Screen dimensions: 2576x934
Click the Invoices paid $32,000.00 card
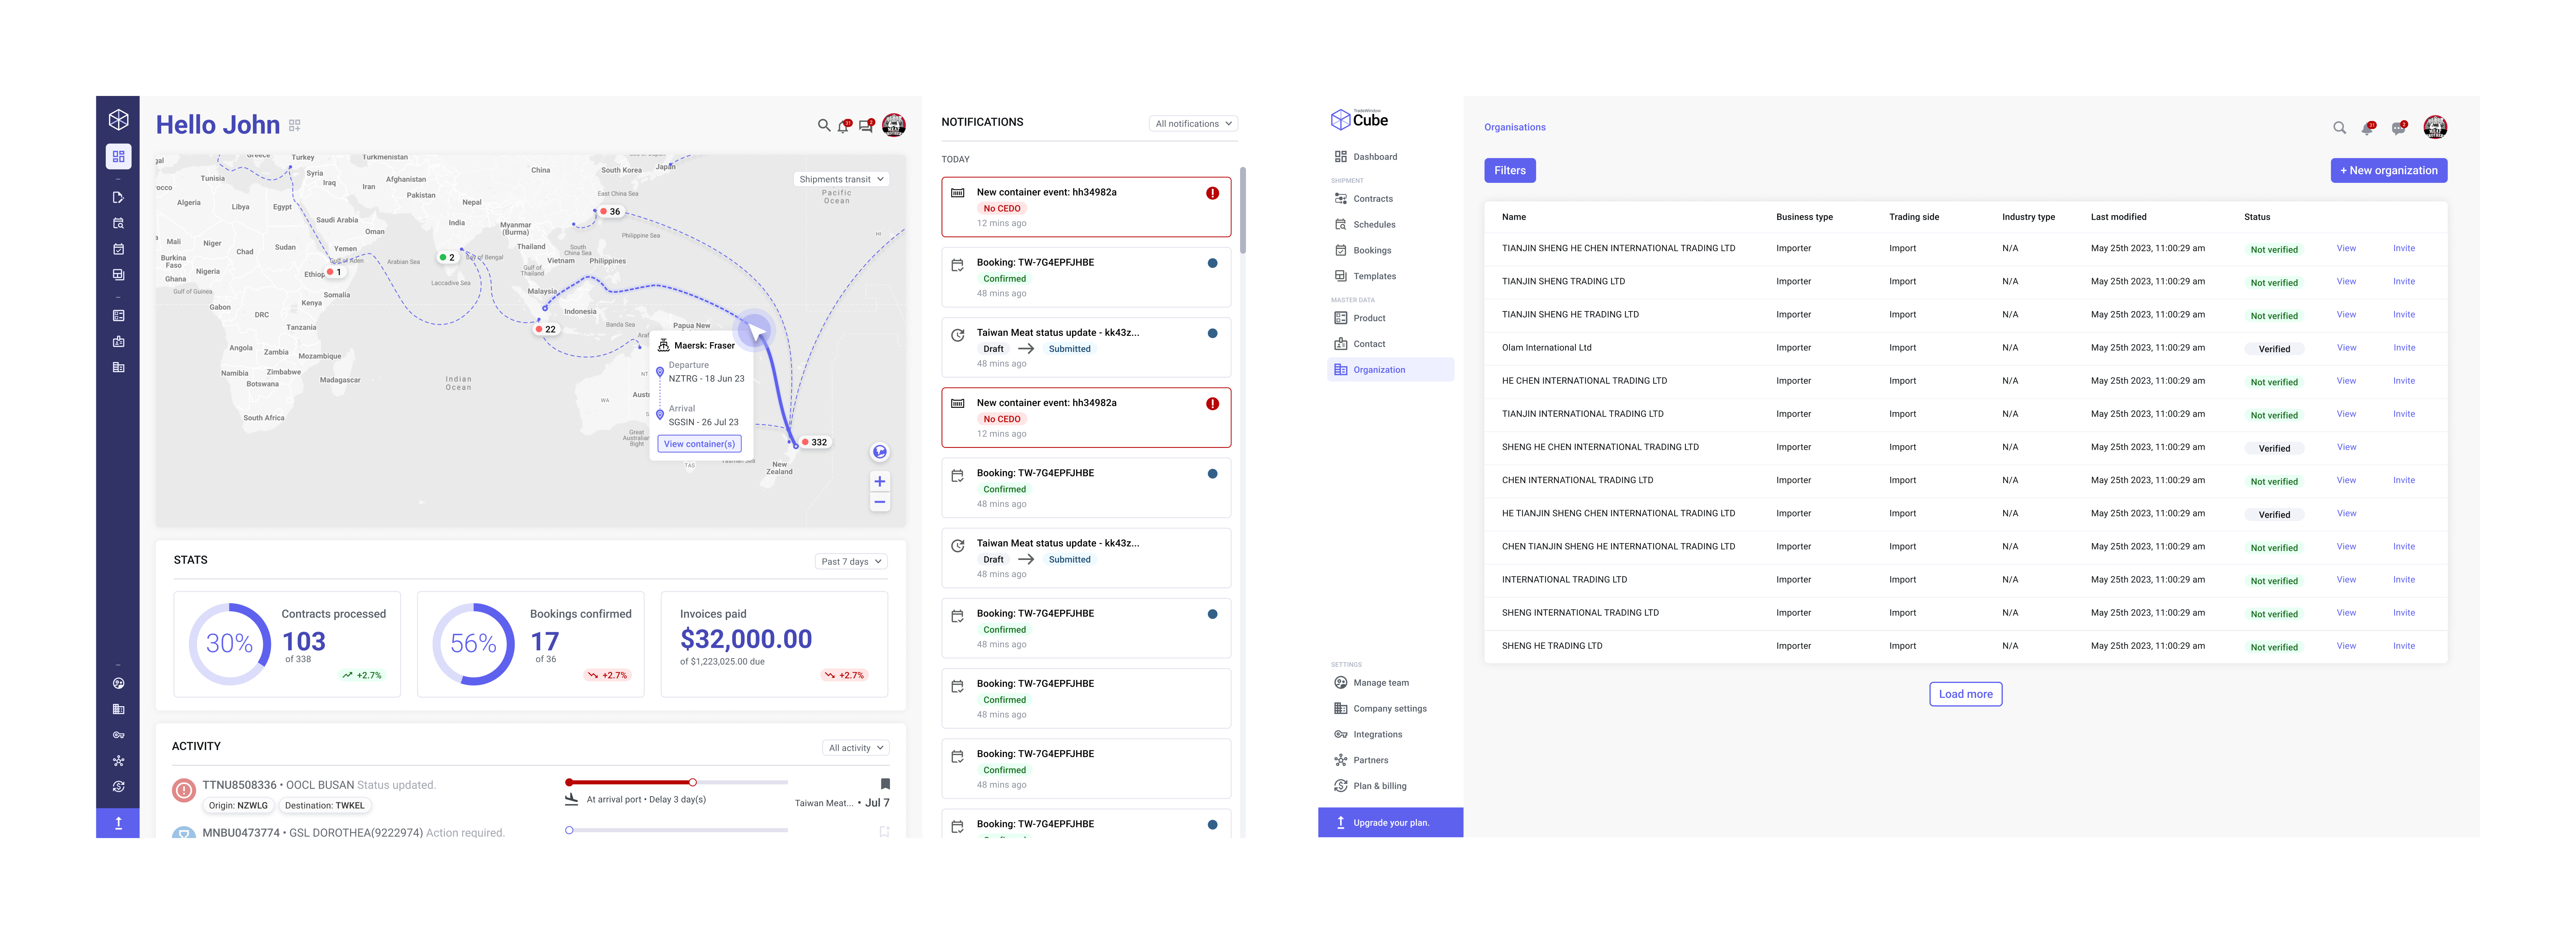point(774,644)
